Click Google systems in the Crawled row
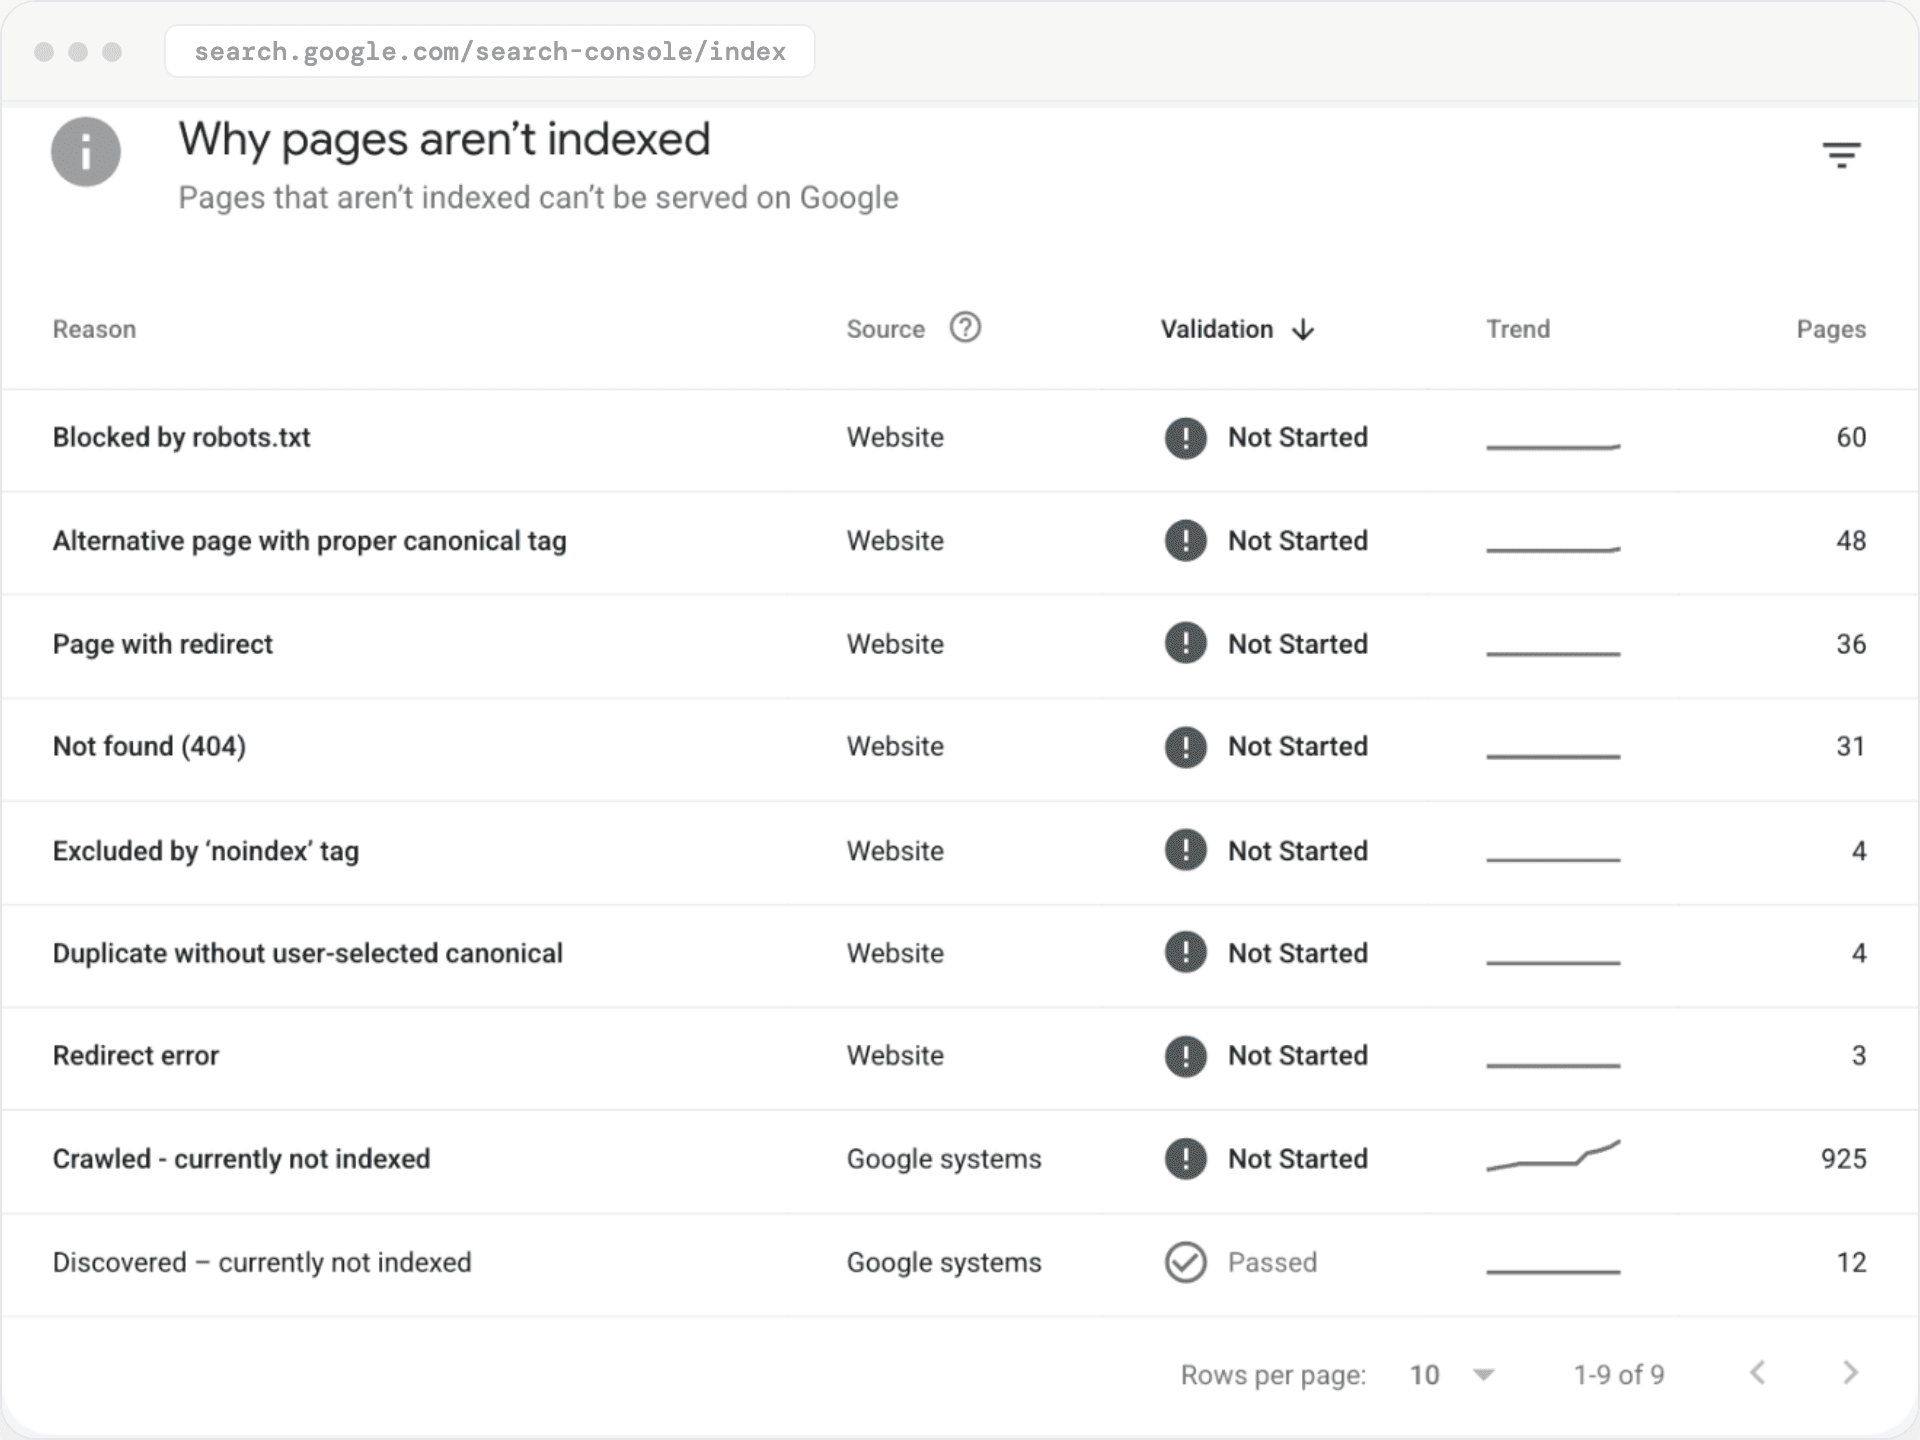1920x1440 pixels. coord(944,1159)
